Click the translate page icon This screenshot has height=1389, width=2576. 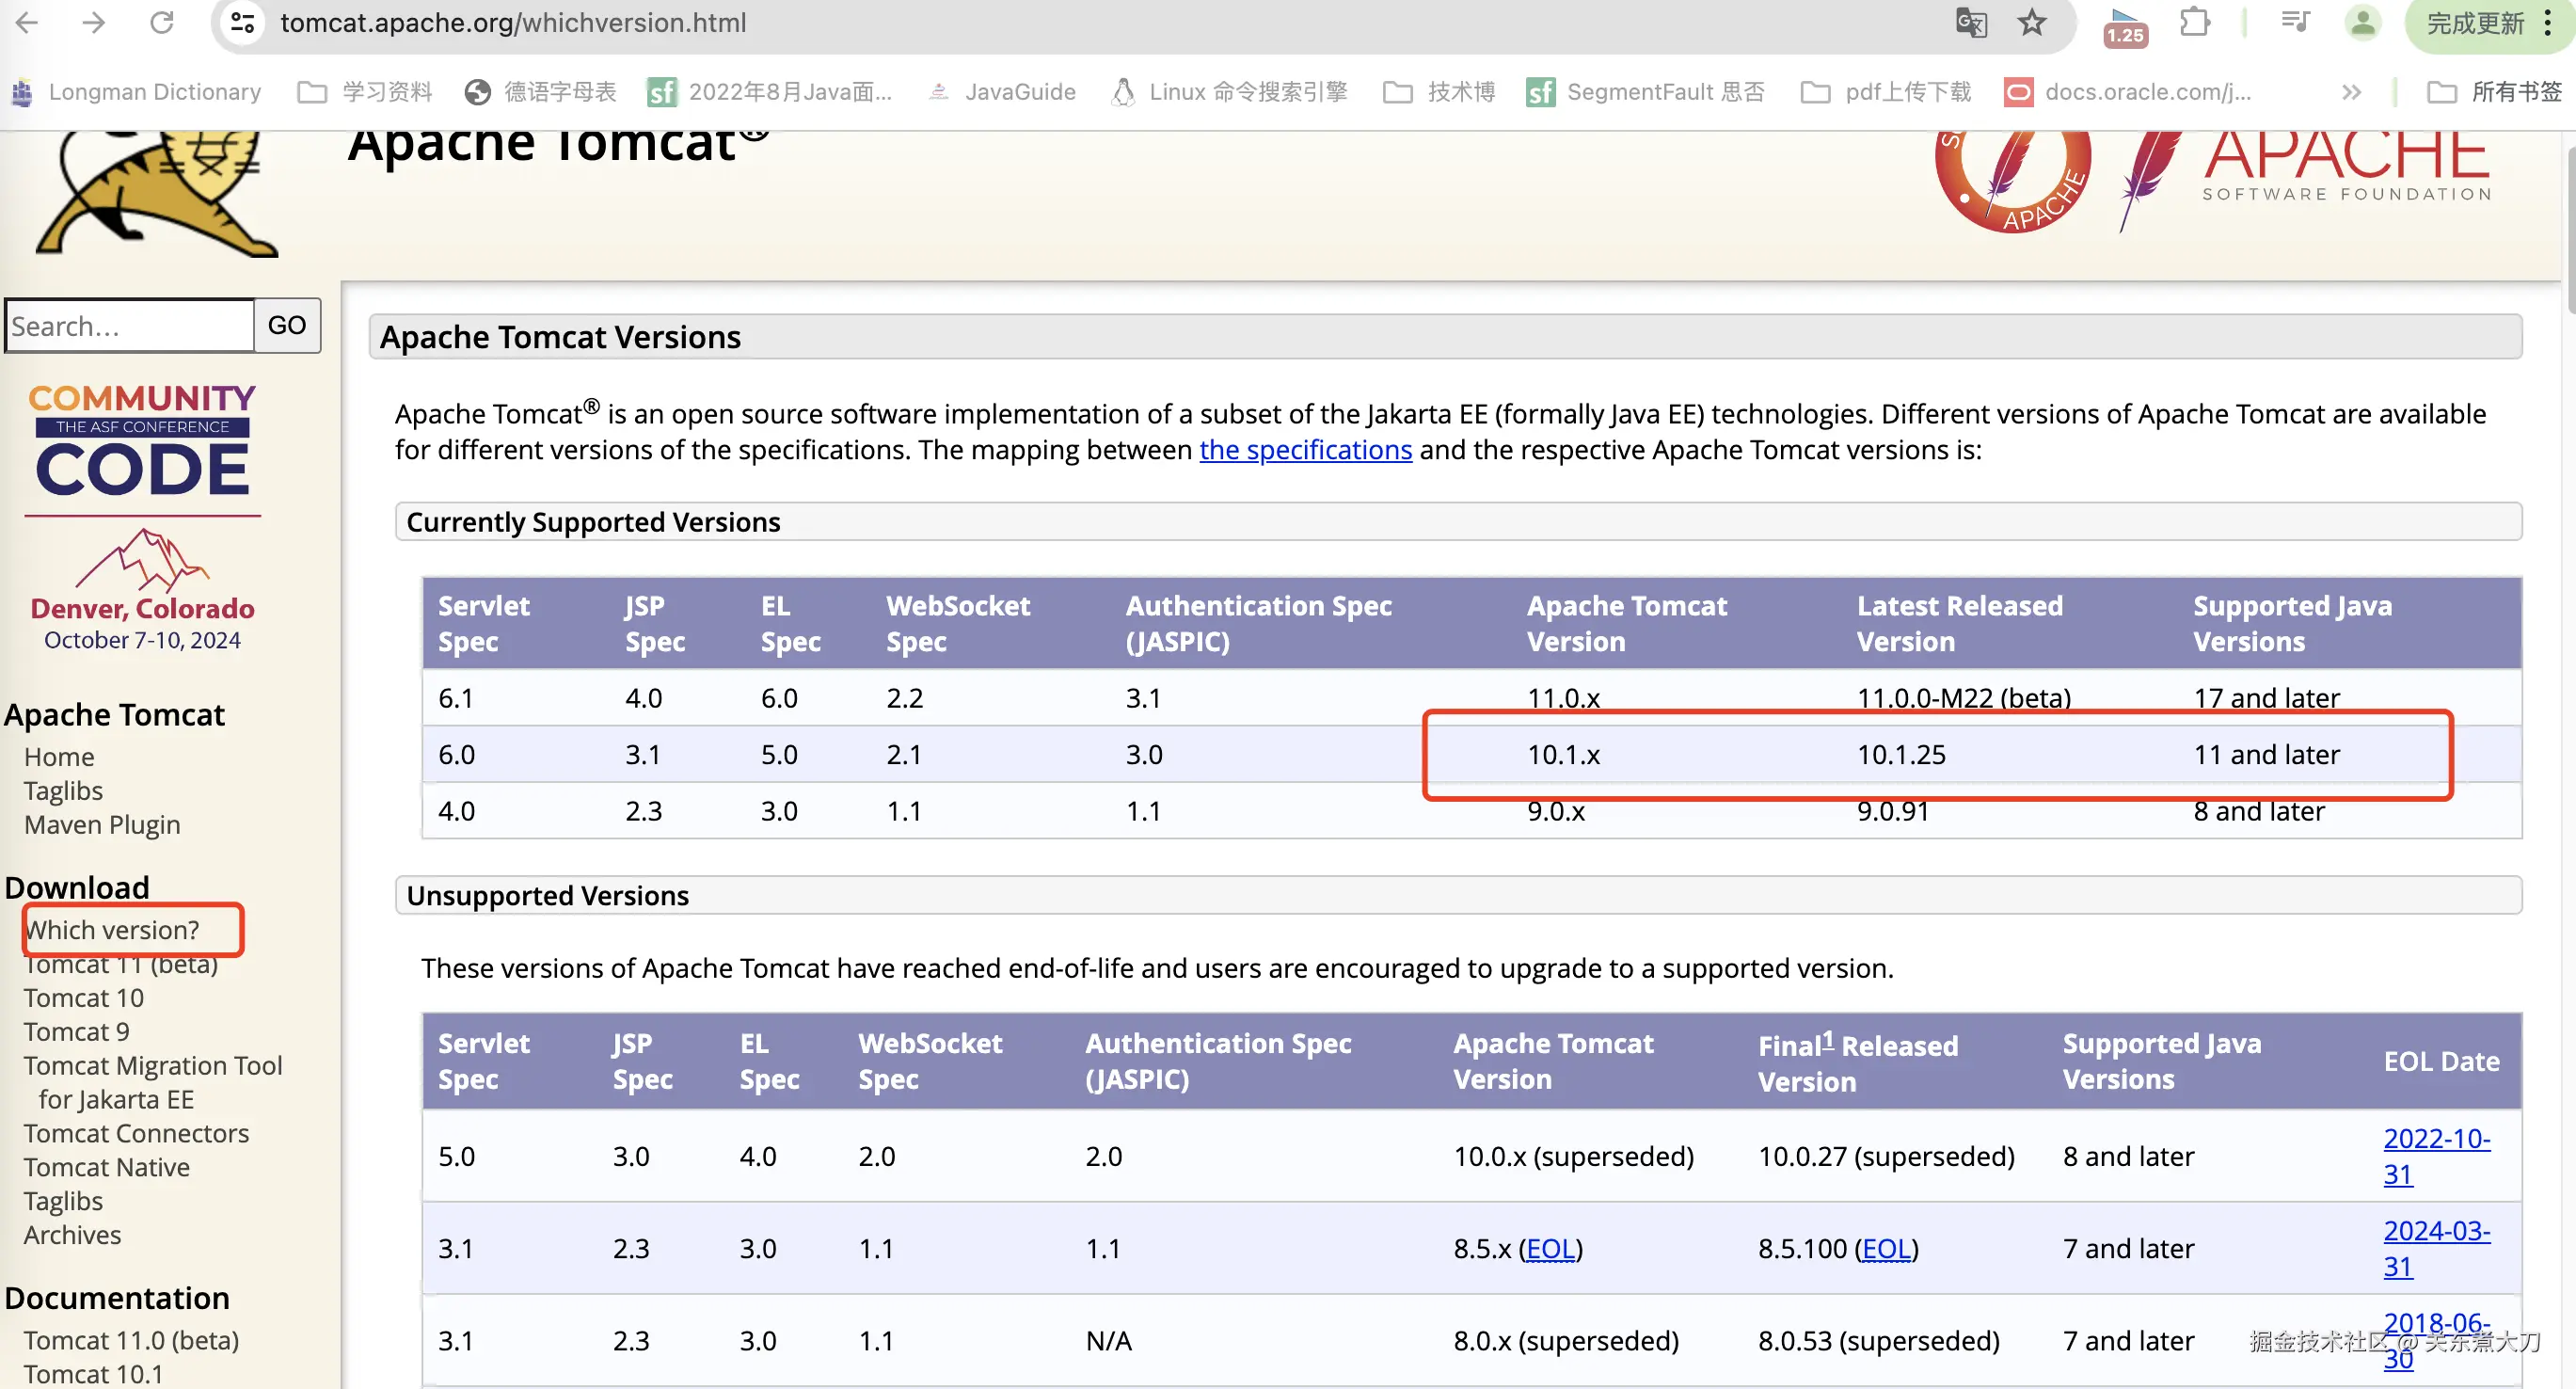coord(1970,22)
